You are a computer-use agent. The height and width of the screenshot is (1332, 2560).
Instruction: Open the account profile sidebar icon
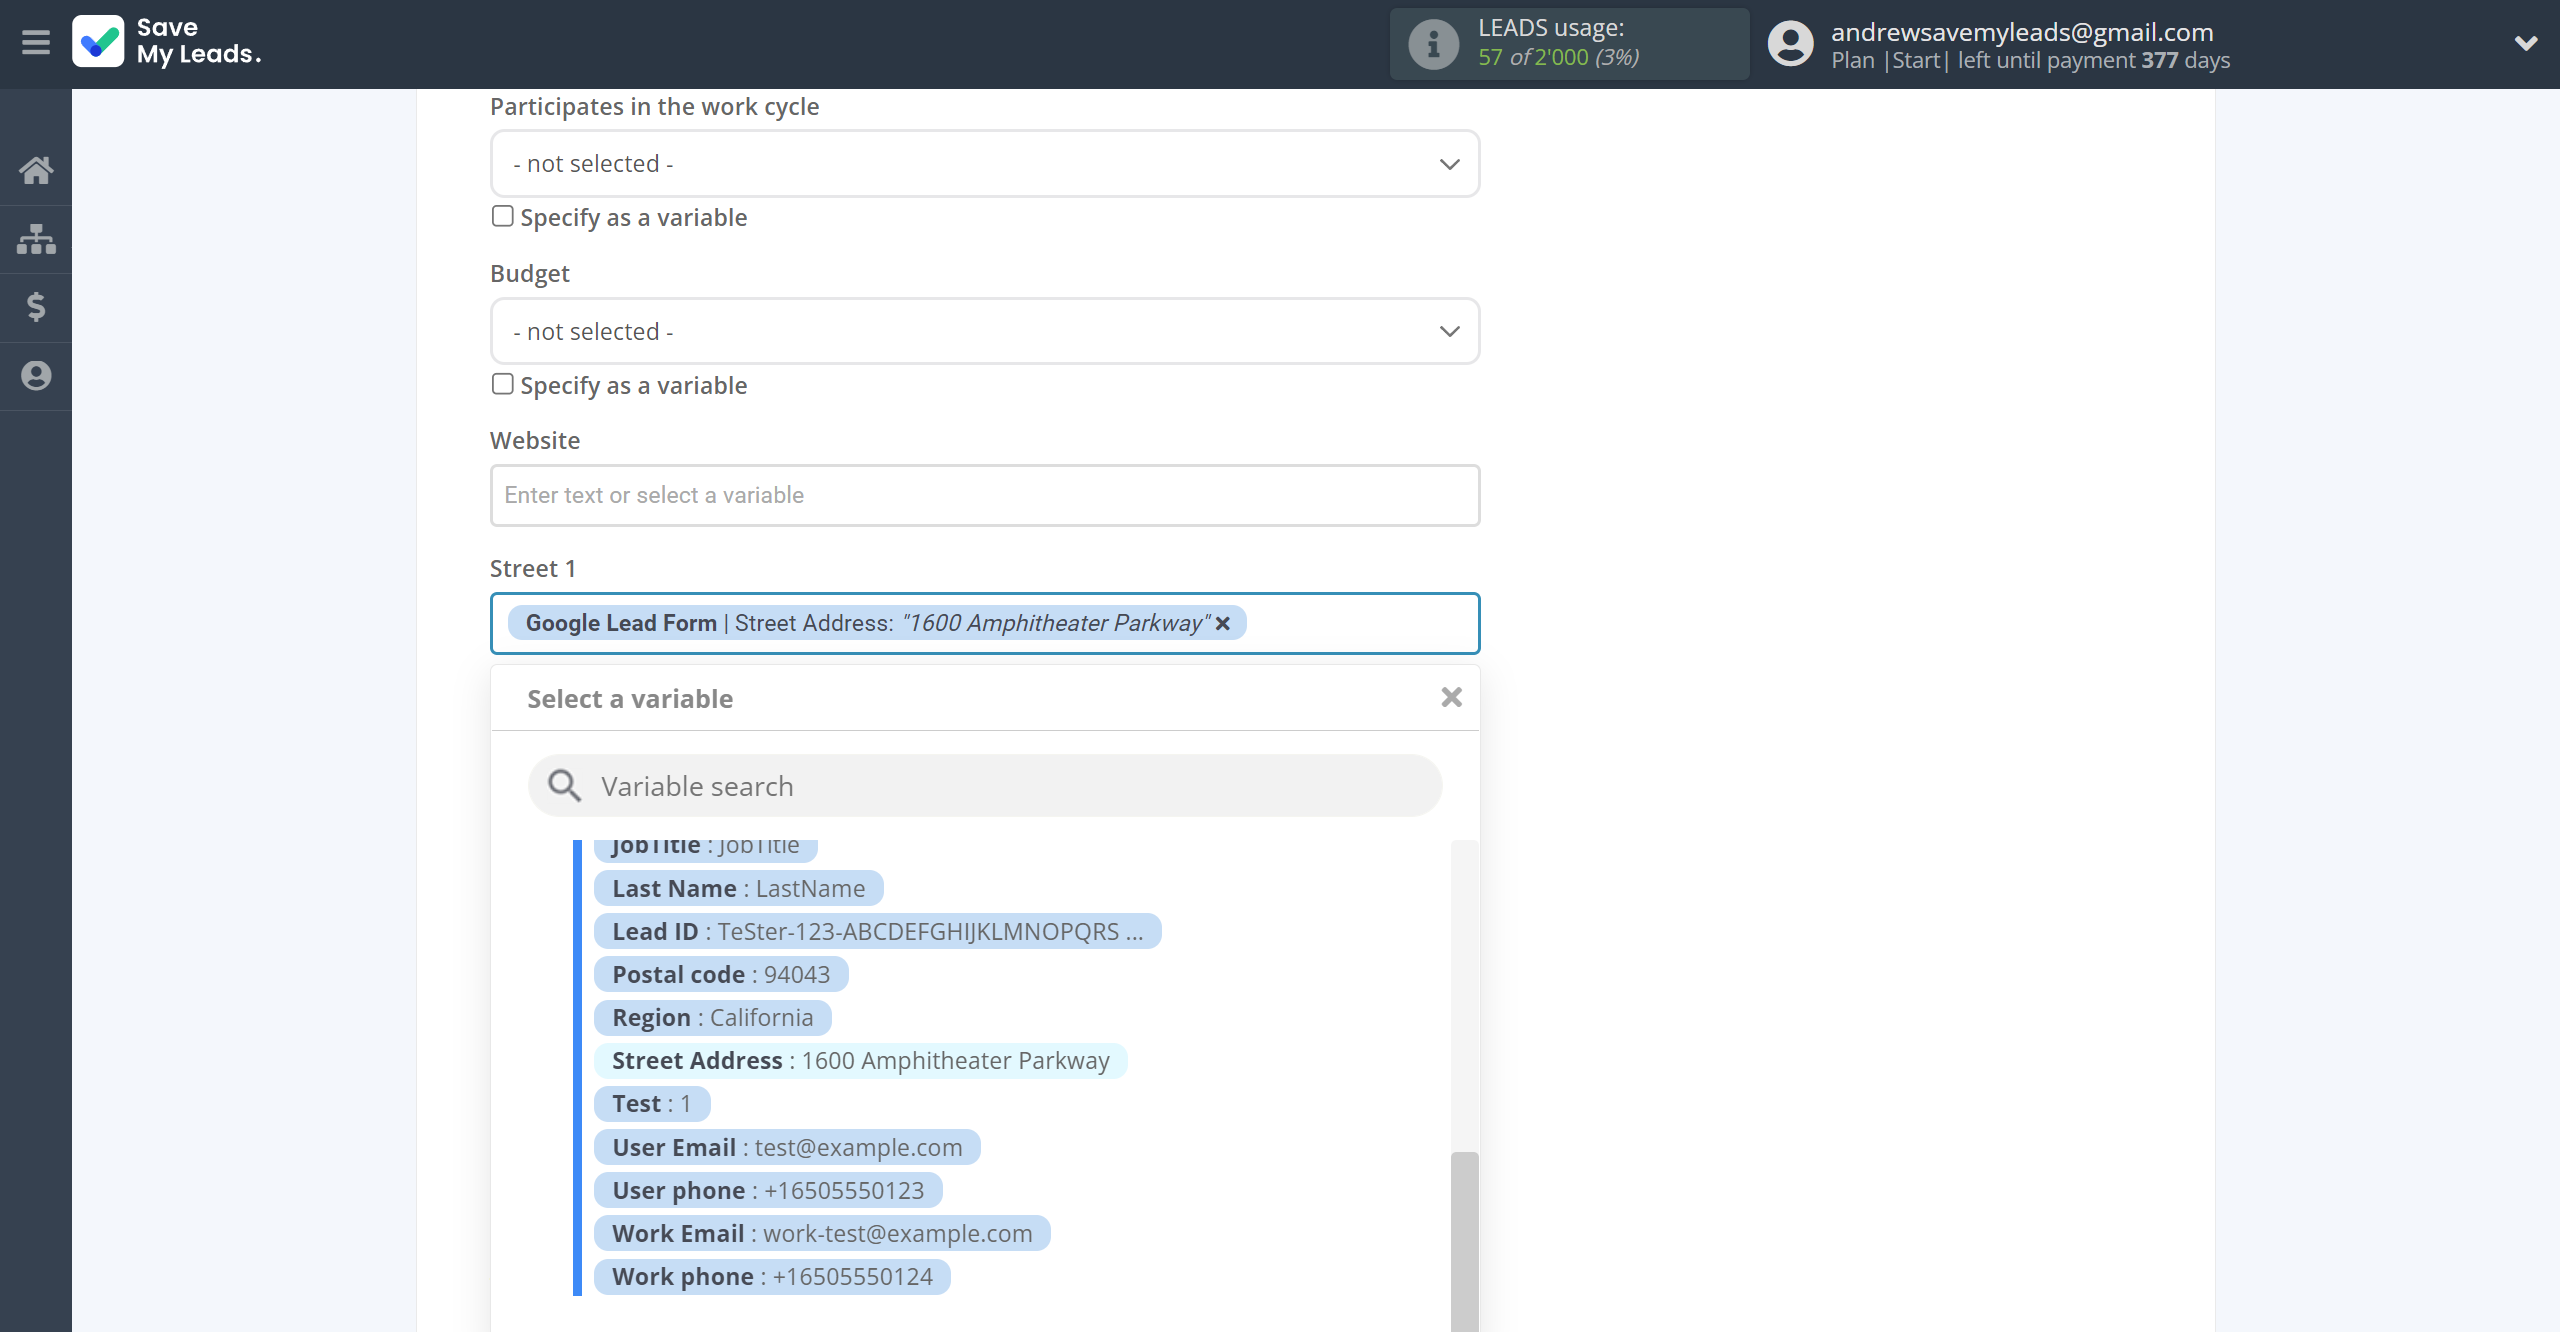pyautogui.click(x=36, y=376)
